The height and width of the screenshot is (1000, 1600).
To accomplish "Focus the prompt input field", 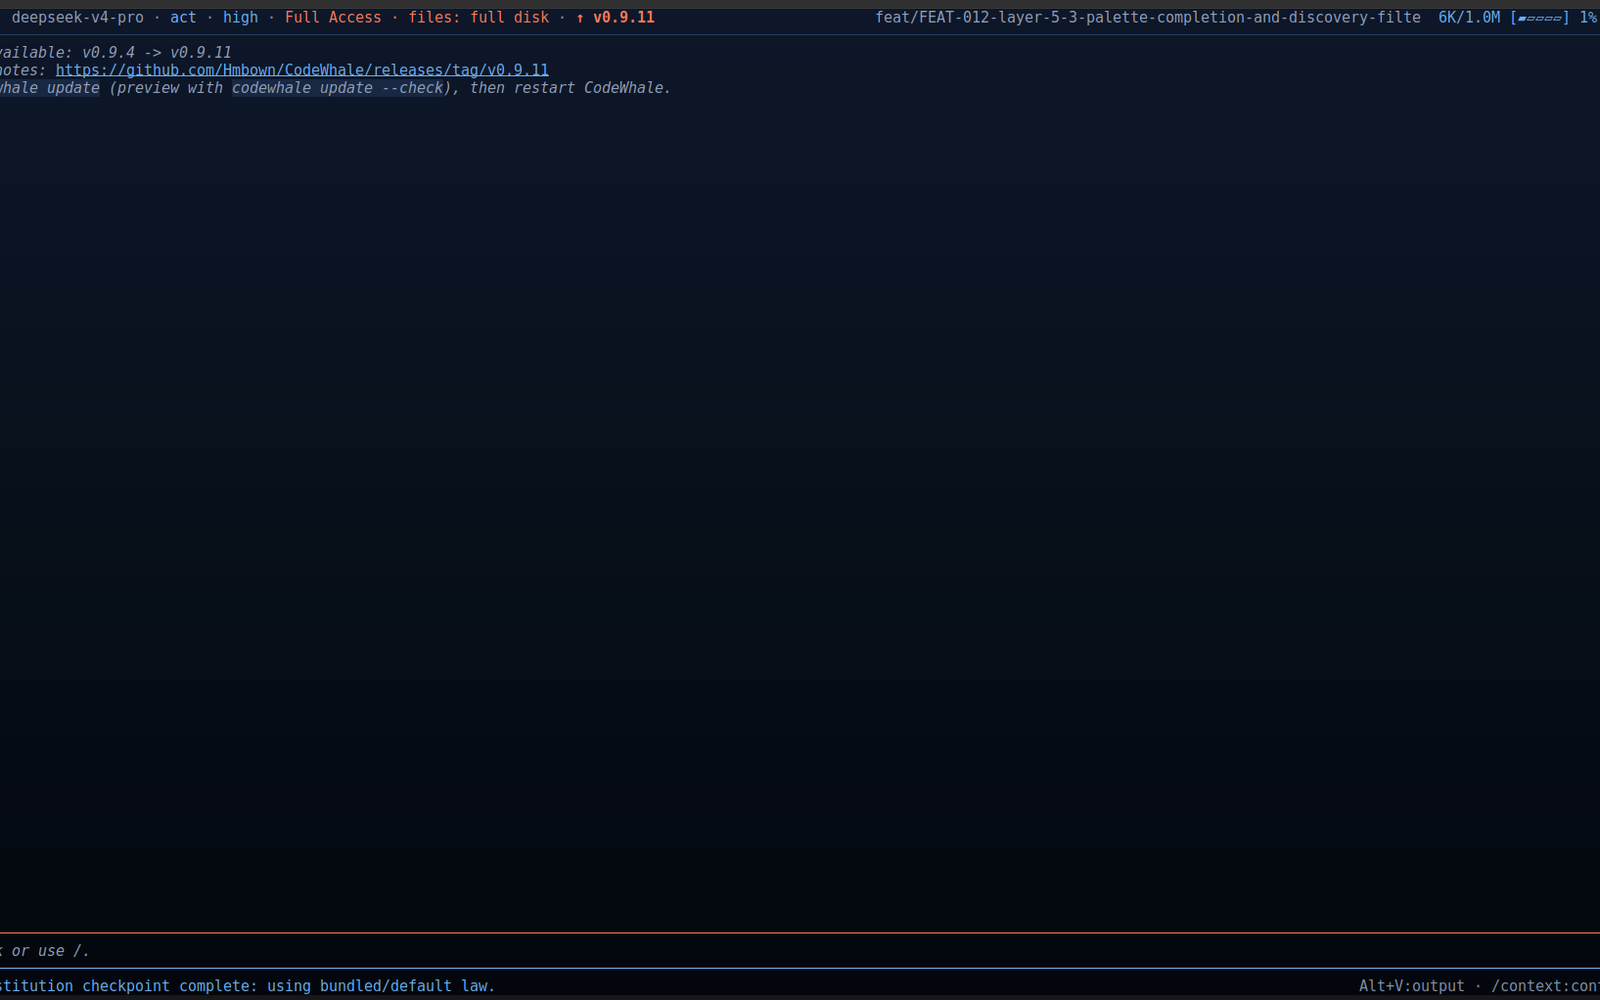I will click(x=800, y=951).
